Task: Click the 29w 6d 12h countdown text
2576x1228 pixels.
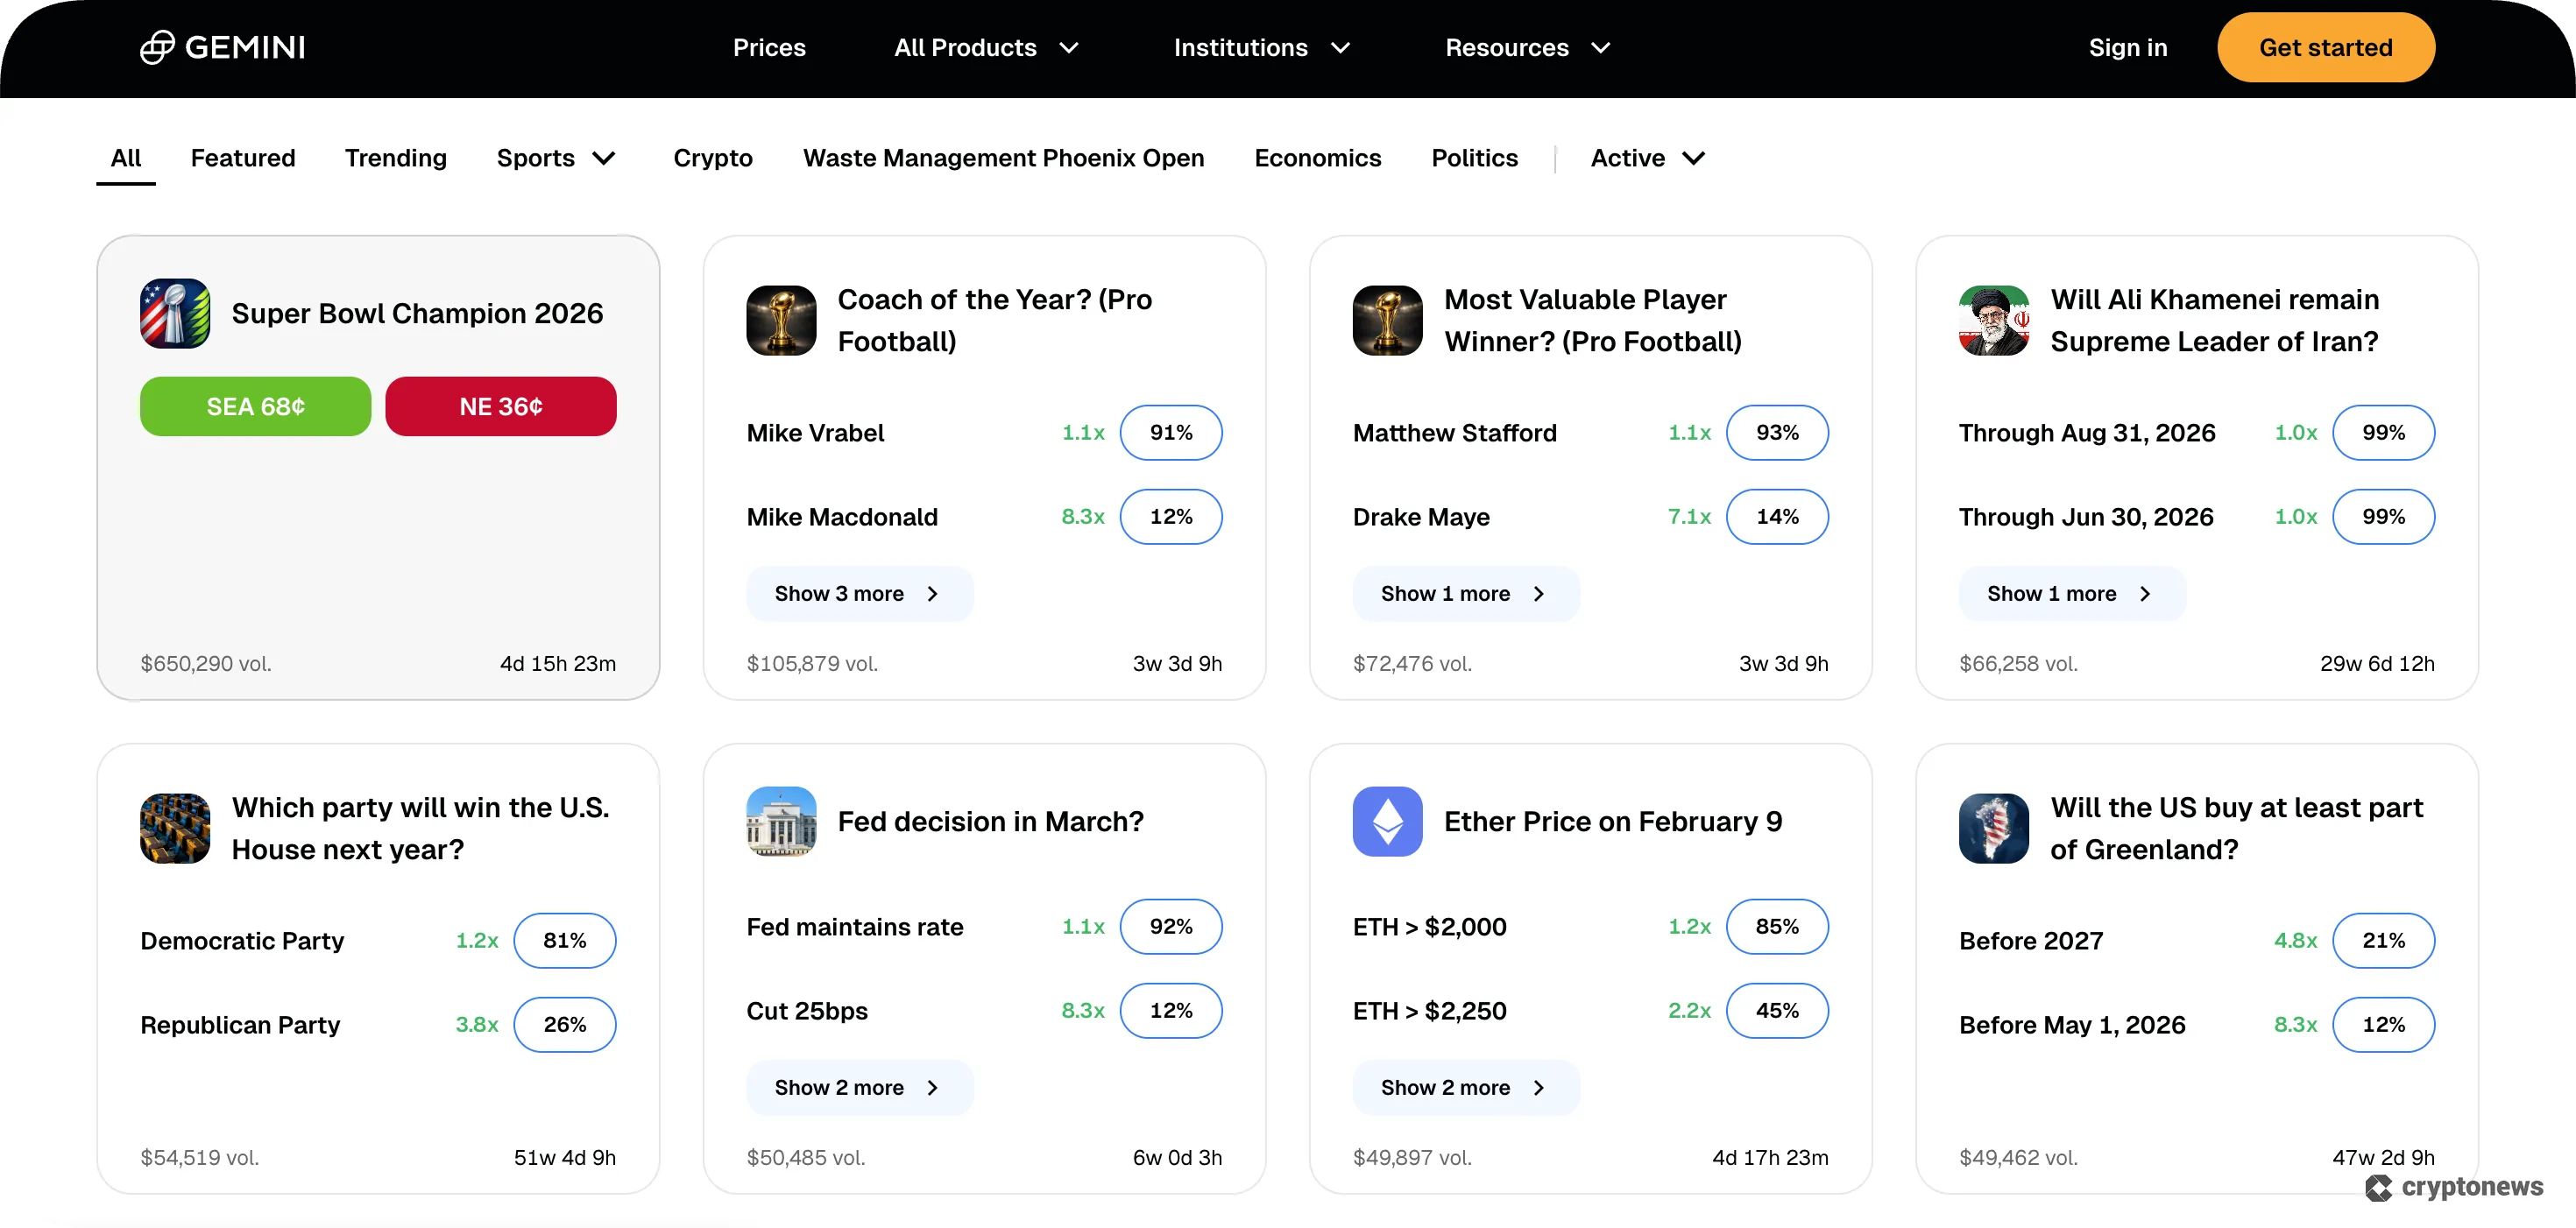Action: click(2377, 664)
